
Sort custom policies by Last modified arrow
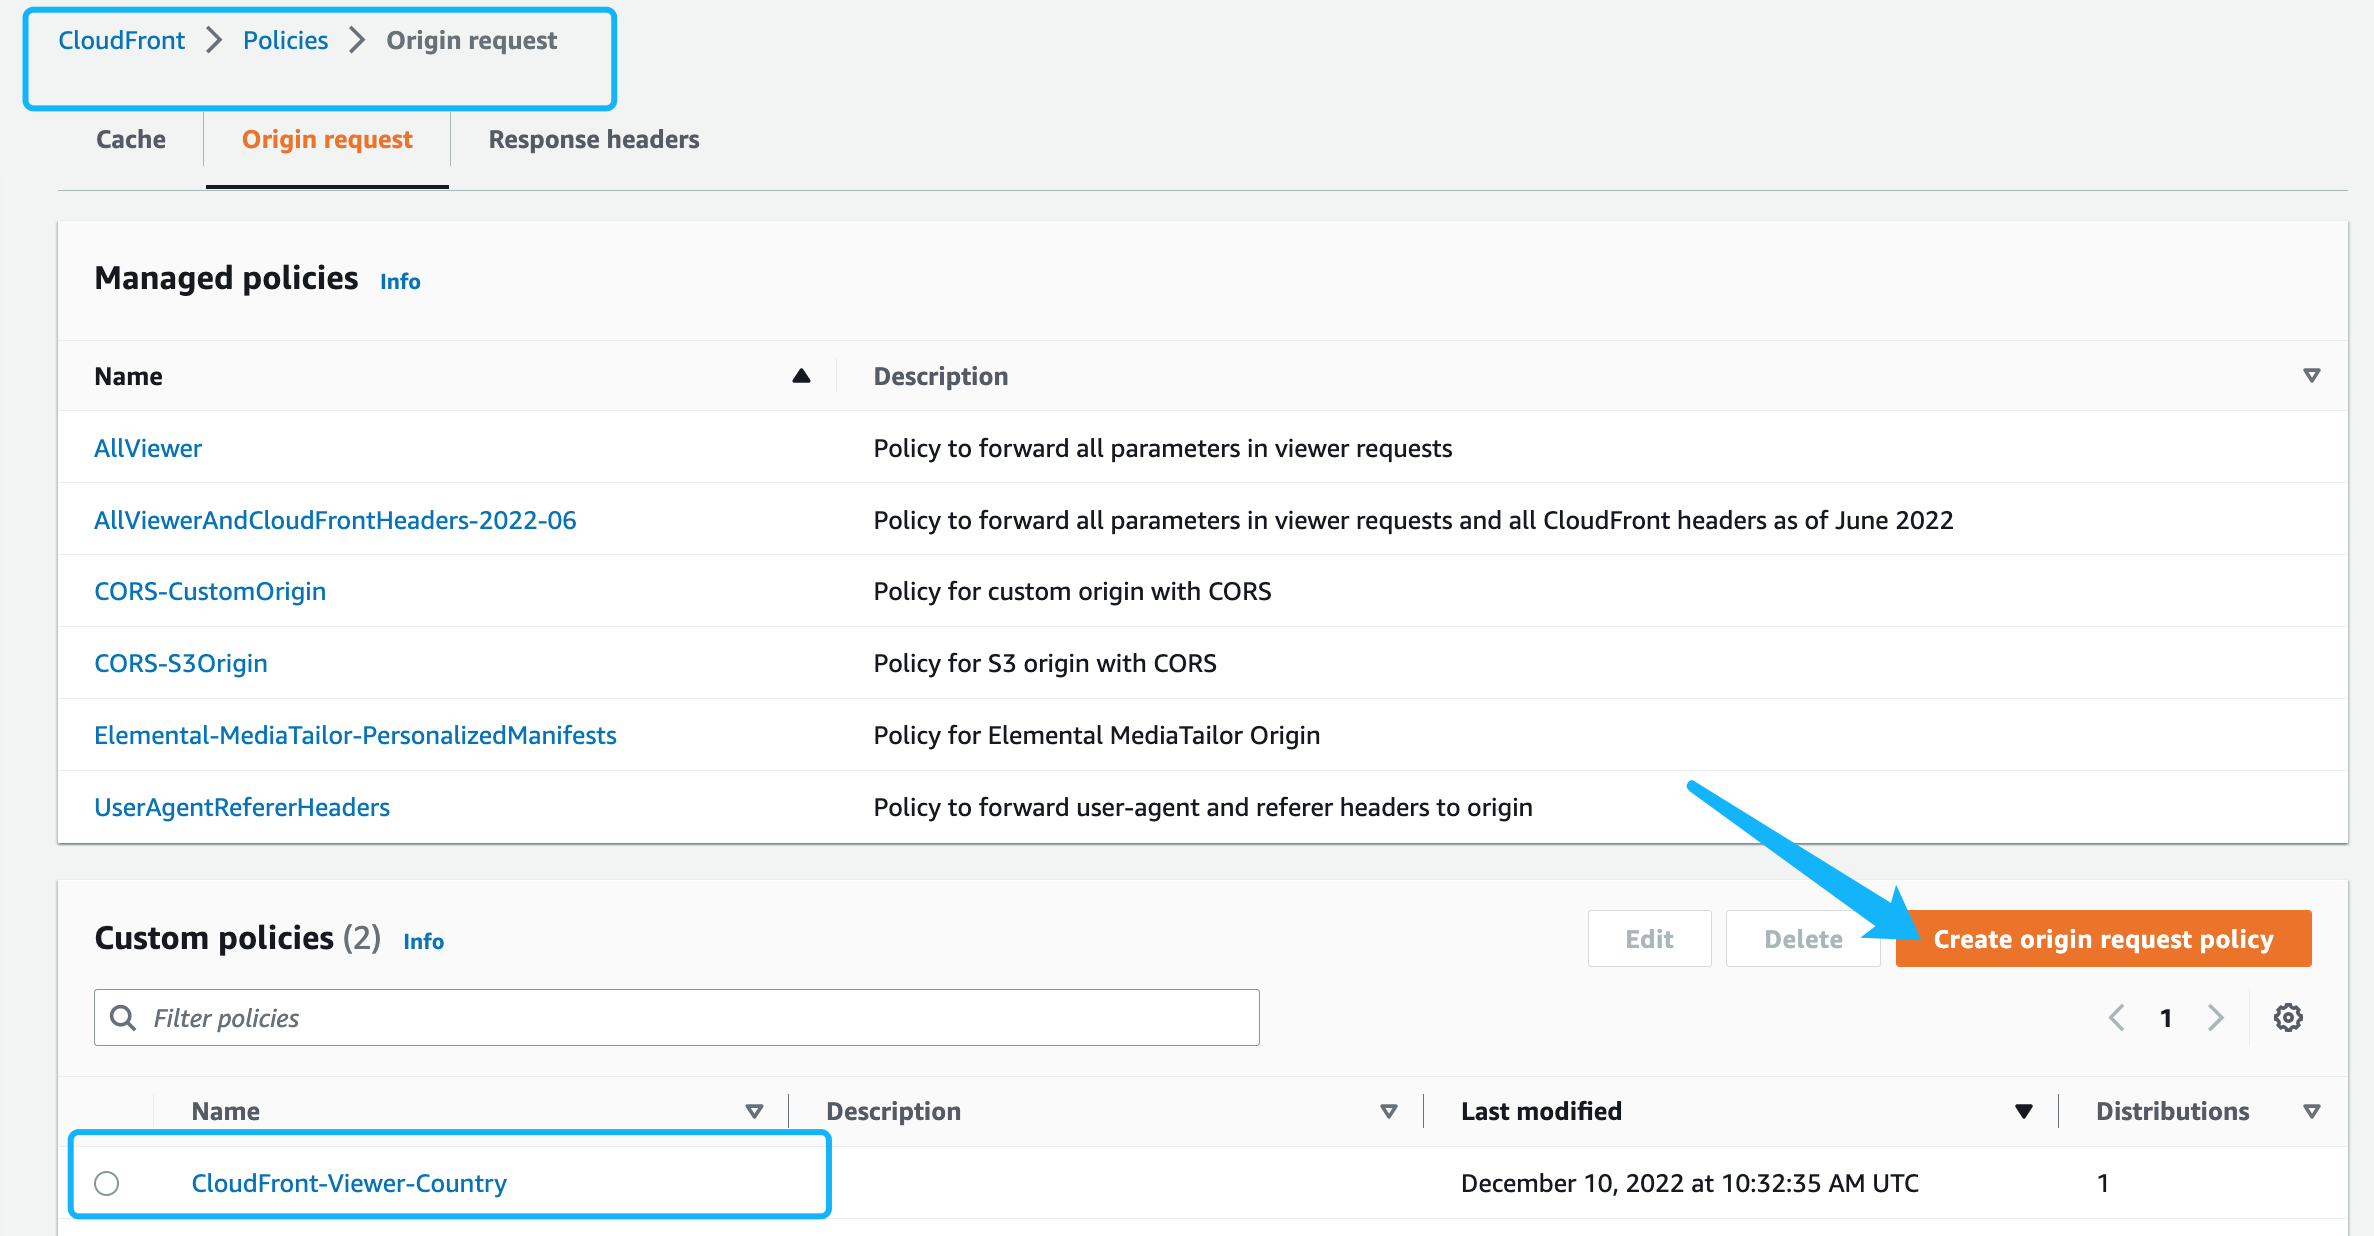(x=2023, y=1111)
